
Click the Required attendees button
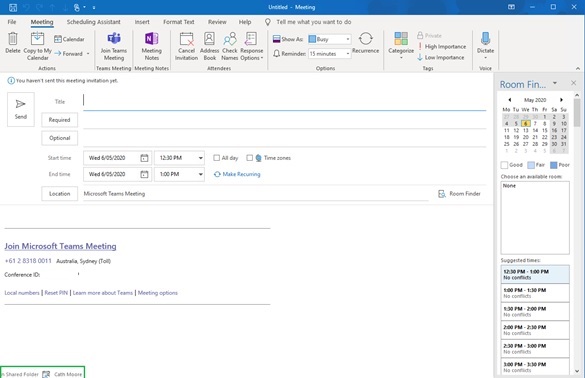point(60,120)
